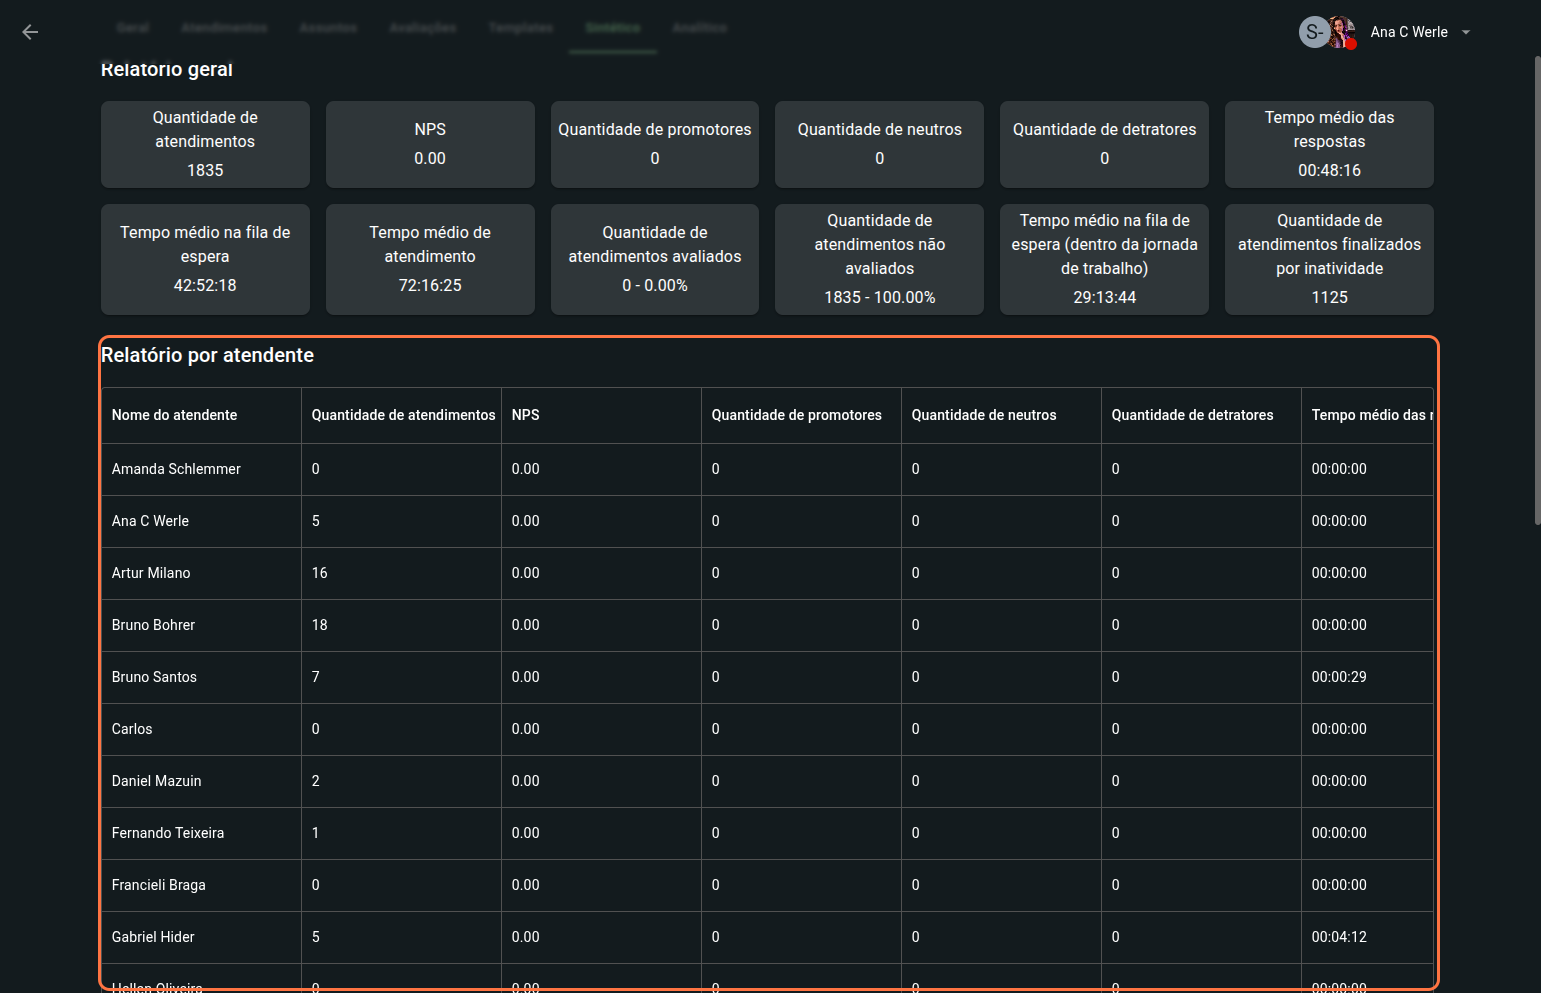The image size is (1541, 993).
Task: Select the Sintético tab
Action: 613,28
